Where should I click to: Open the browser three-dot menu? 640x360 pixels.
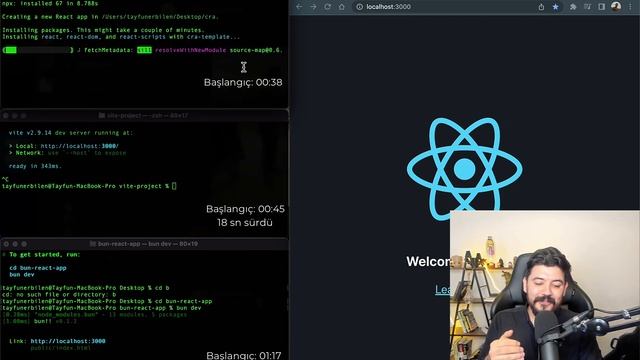[631, 7]
